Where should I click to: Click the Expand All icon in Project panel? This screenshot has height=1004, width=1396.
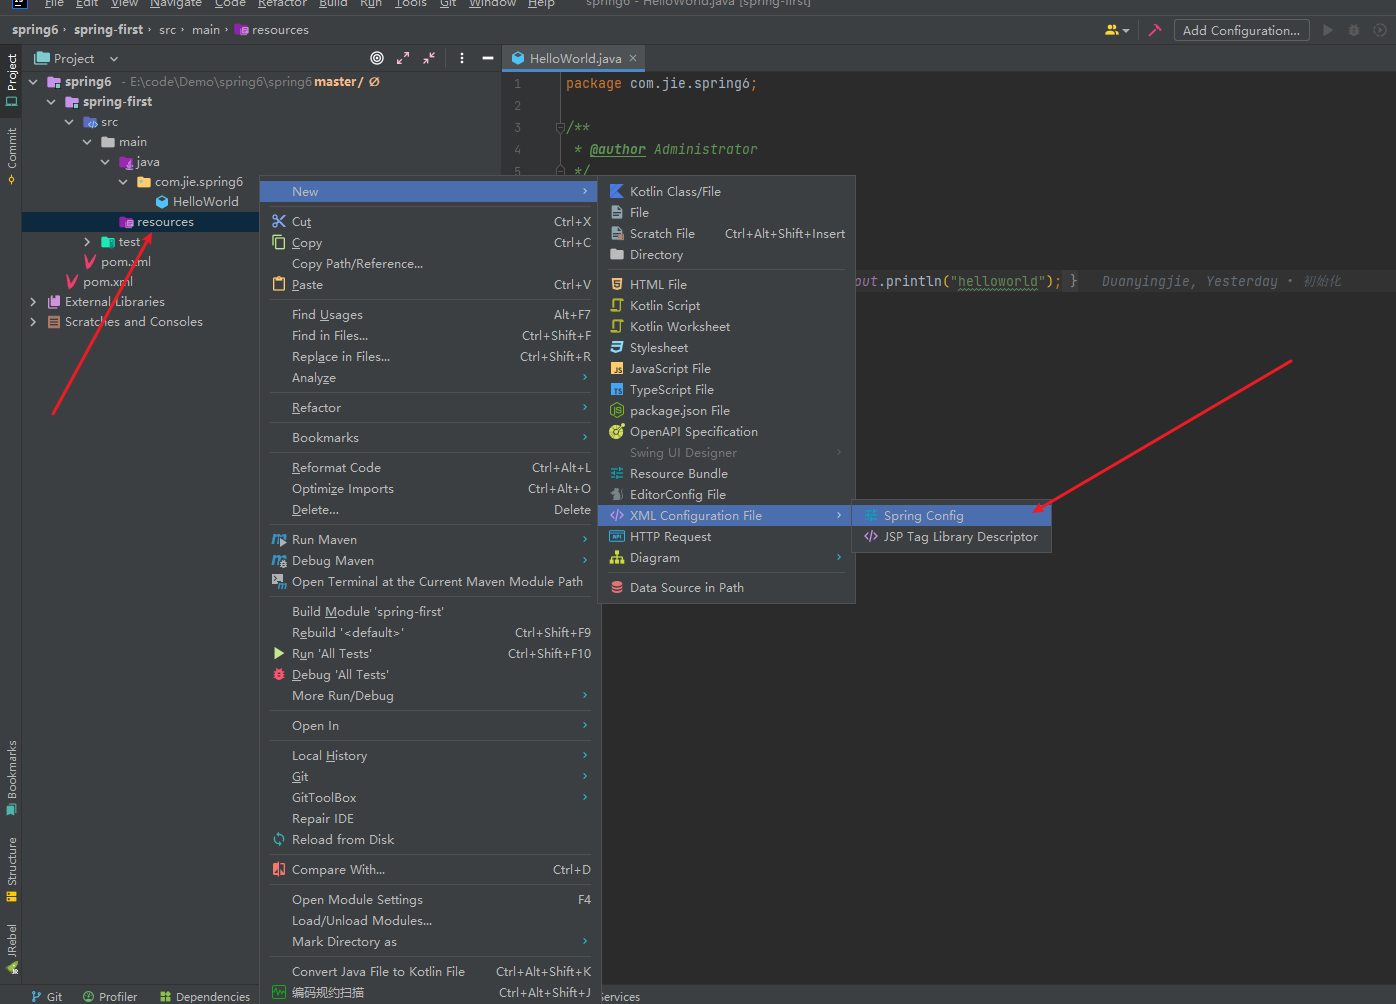coord(403,58)
